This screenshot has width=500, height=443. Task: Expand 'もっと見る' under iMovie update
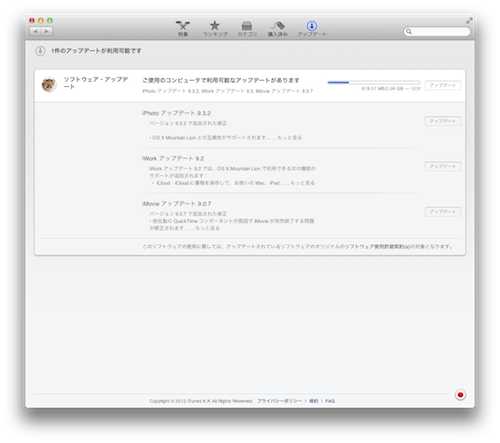(207, 228)
